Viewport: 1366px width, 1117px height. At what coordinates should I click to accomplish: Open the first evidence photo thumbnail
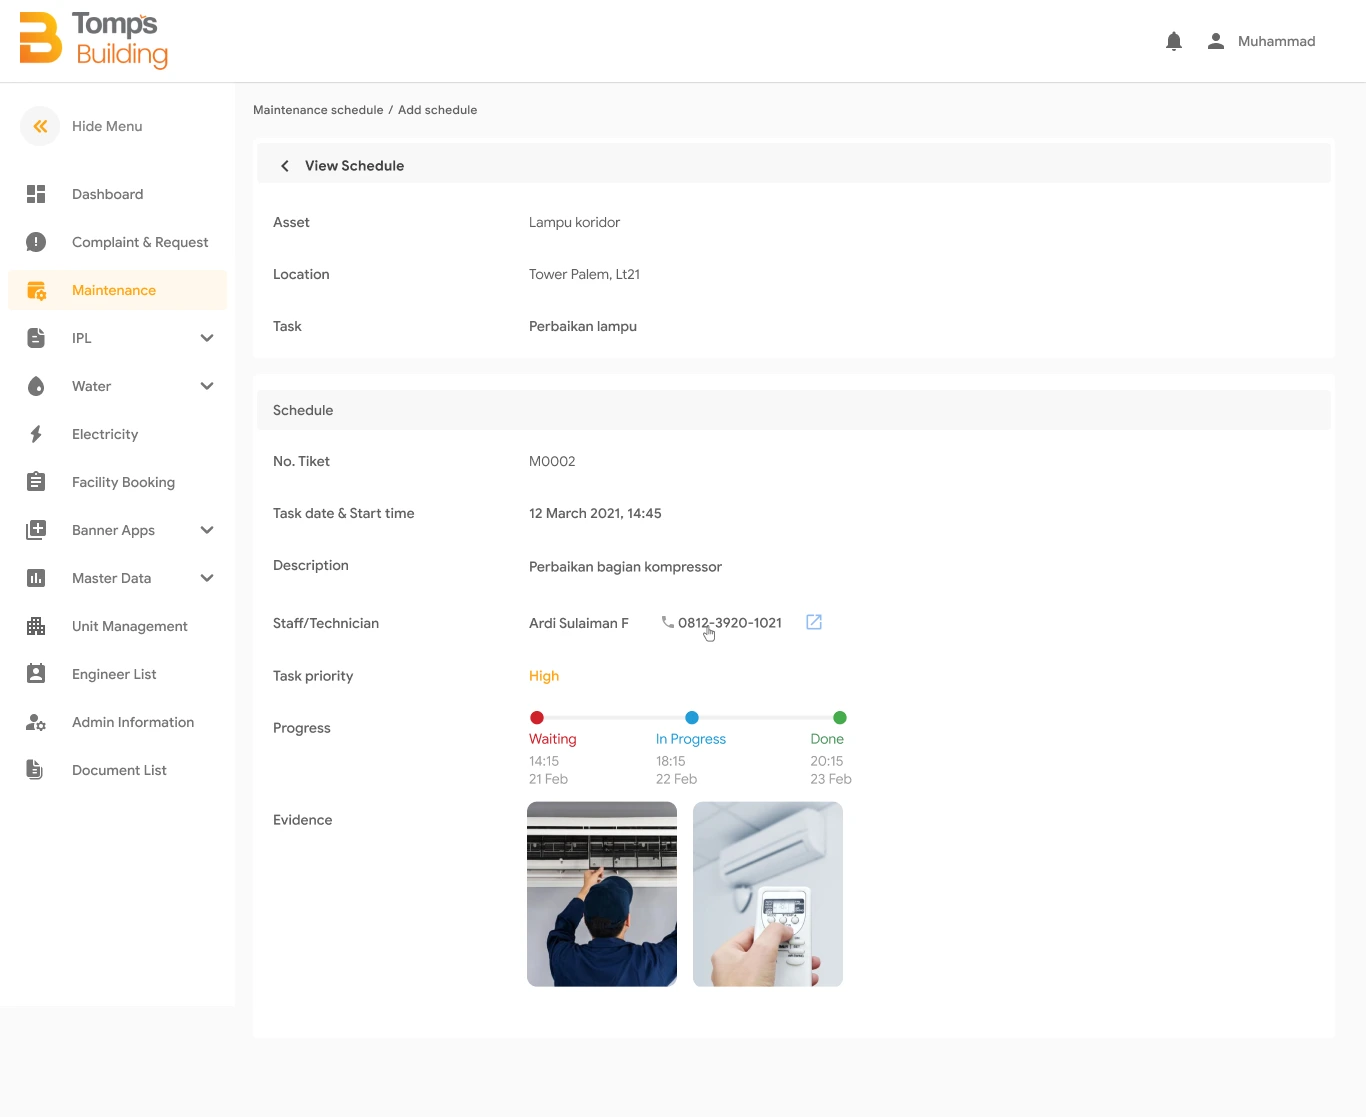point(601,893)
